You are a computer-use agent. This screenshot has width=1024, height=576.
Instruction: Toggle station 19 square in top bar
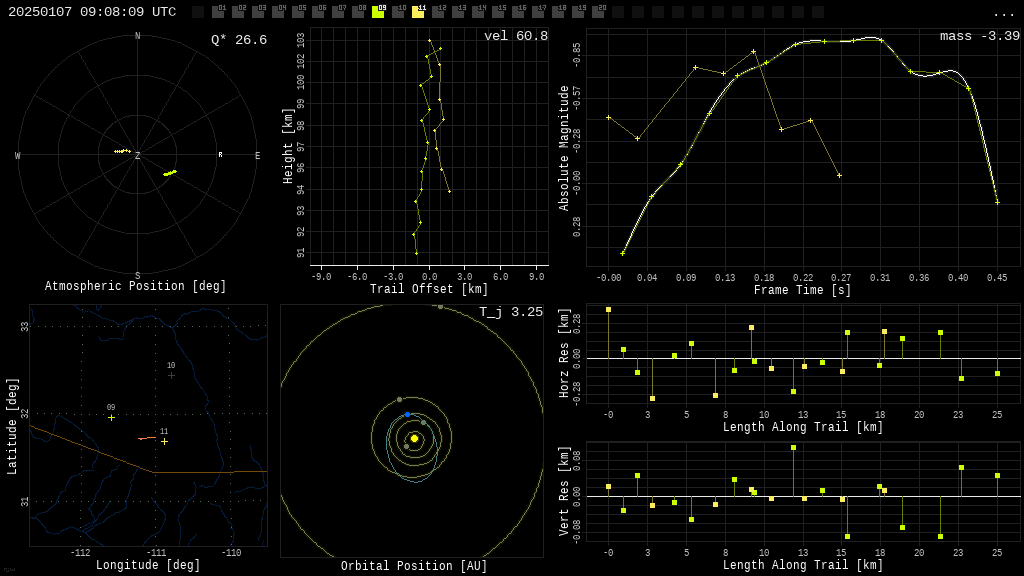[577, 12]
